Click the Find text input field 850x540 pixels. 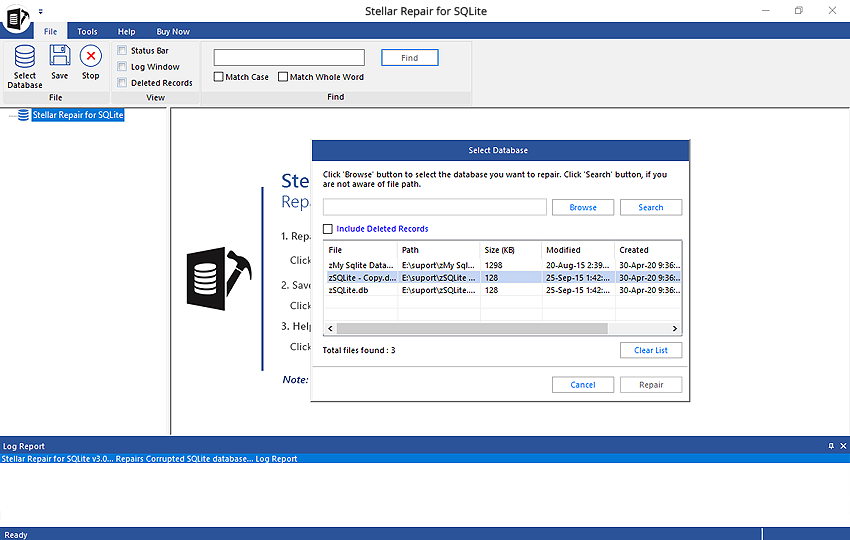pos(289,57)
